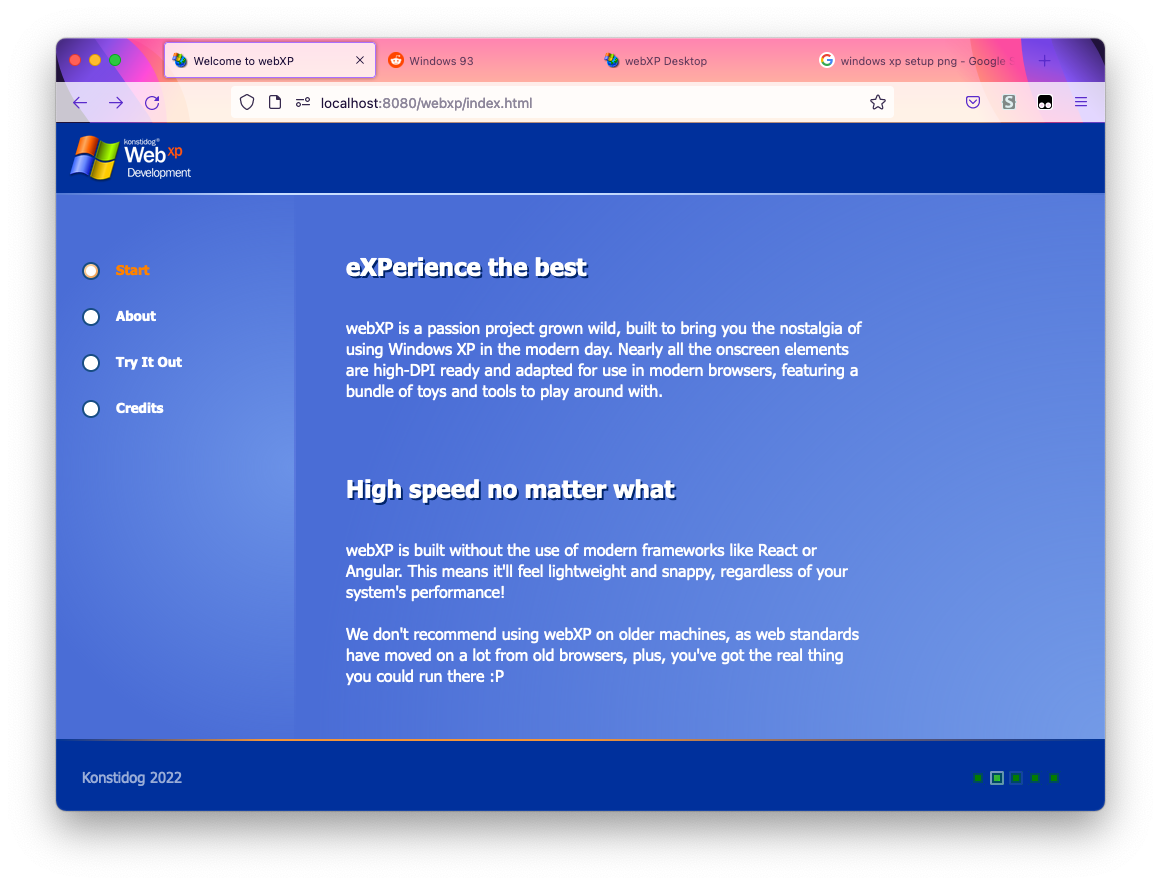Viewport: 1161px width, 885px height.
Task: Open the site permissions icon in address bar
Action: [x=303, y=103]
